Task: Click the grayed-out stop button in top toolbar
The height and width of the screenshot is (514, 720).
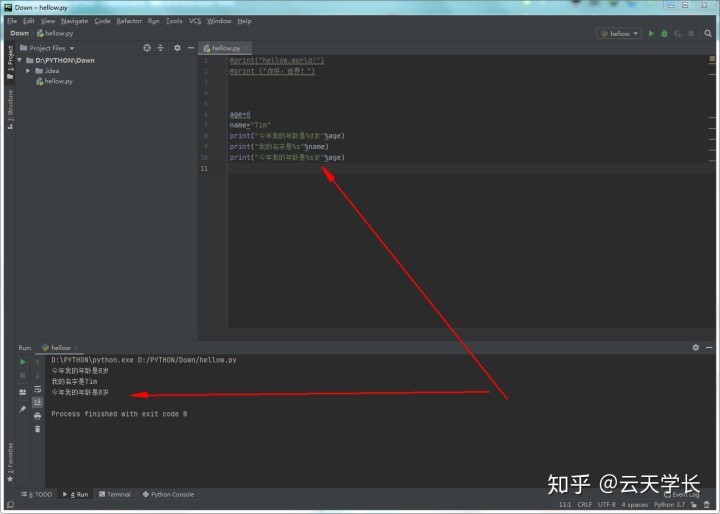Action: pos(691,34)
